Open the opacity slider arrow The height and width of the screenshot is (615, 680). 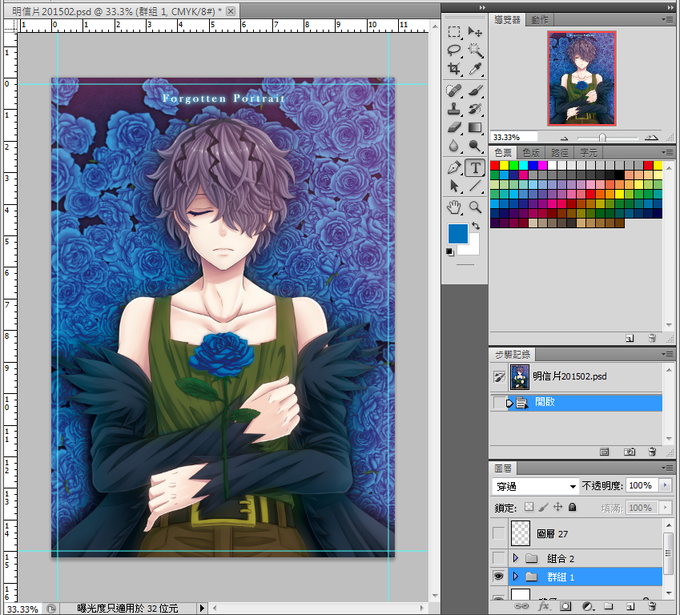point(665,485)
